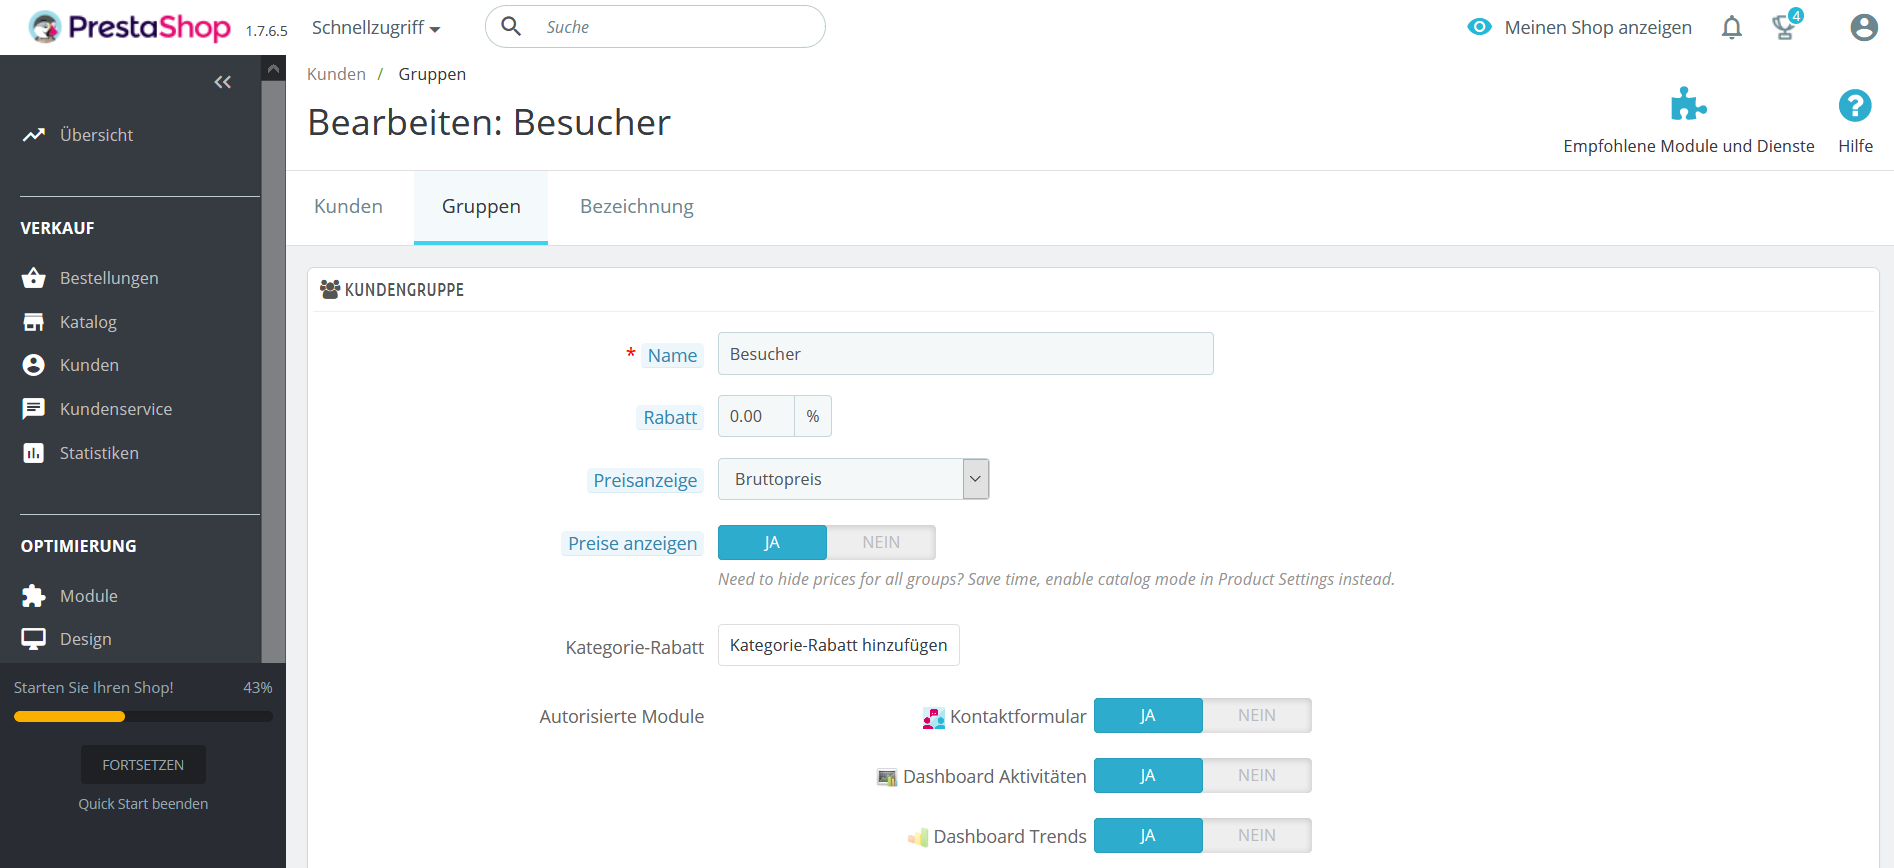The width and height of the screenshot is (1894, 868).
Task: Click the FORTSETZEN button
Action: 143,765
